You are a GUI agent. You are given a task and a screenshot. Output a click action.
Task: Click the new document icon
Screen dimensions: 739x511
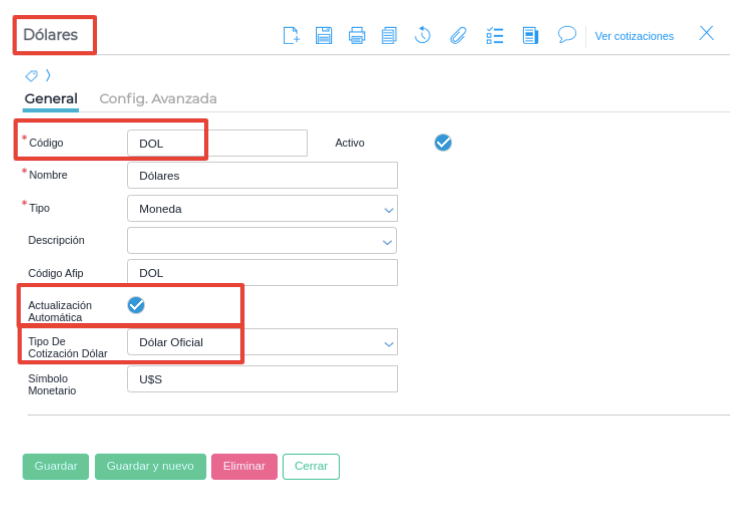click(x=291, y=35)
